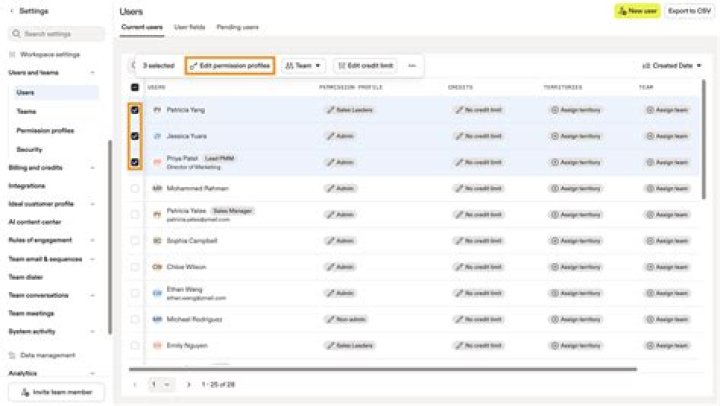Assign territory for Patricia Yang
This screenshot has height=406, width=720.
pos(575,110)
